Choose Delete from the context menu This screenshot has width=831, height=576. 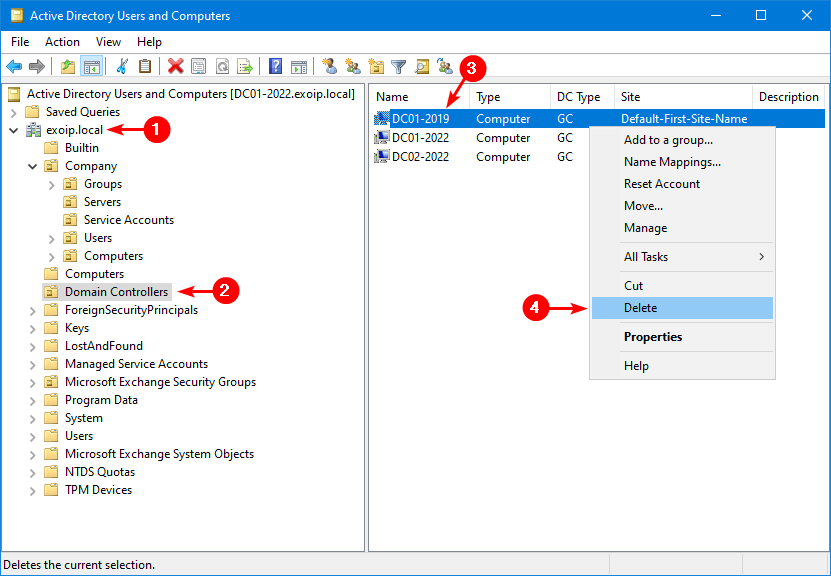(682, 308)
